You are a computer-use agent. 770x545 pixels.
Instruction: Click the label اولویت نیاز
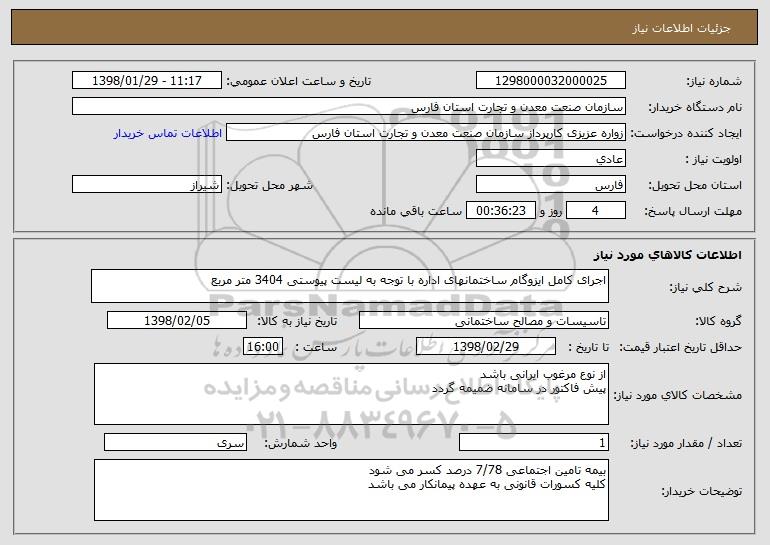(714, 159)
